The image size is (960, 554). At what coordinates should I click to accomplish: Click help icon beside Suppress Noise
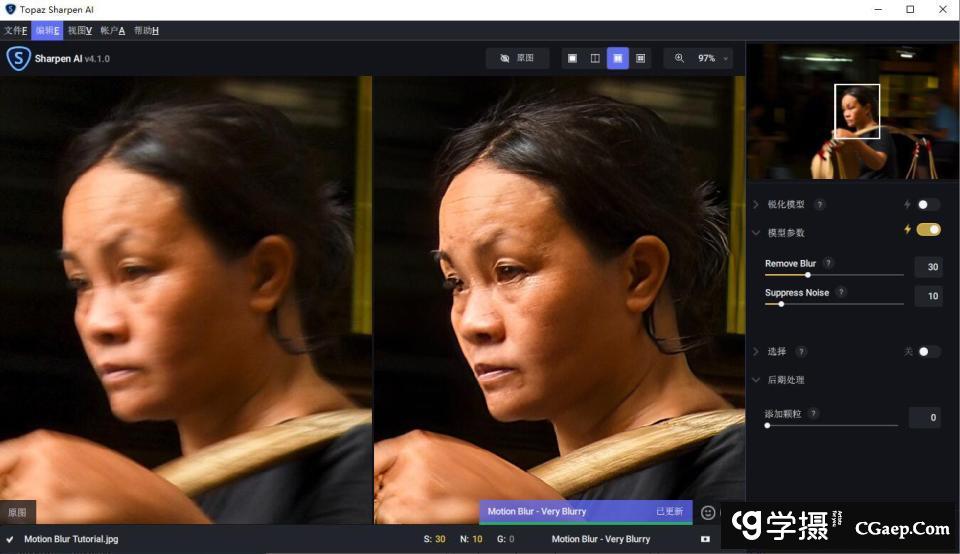coord(841,293)
